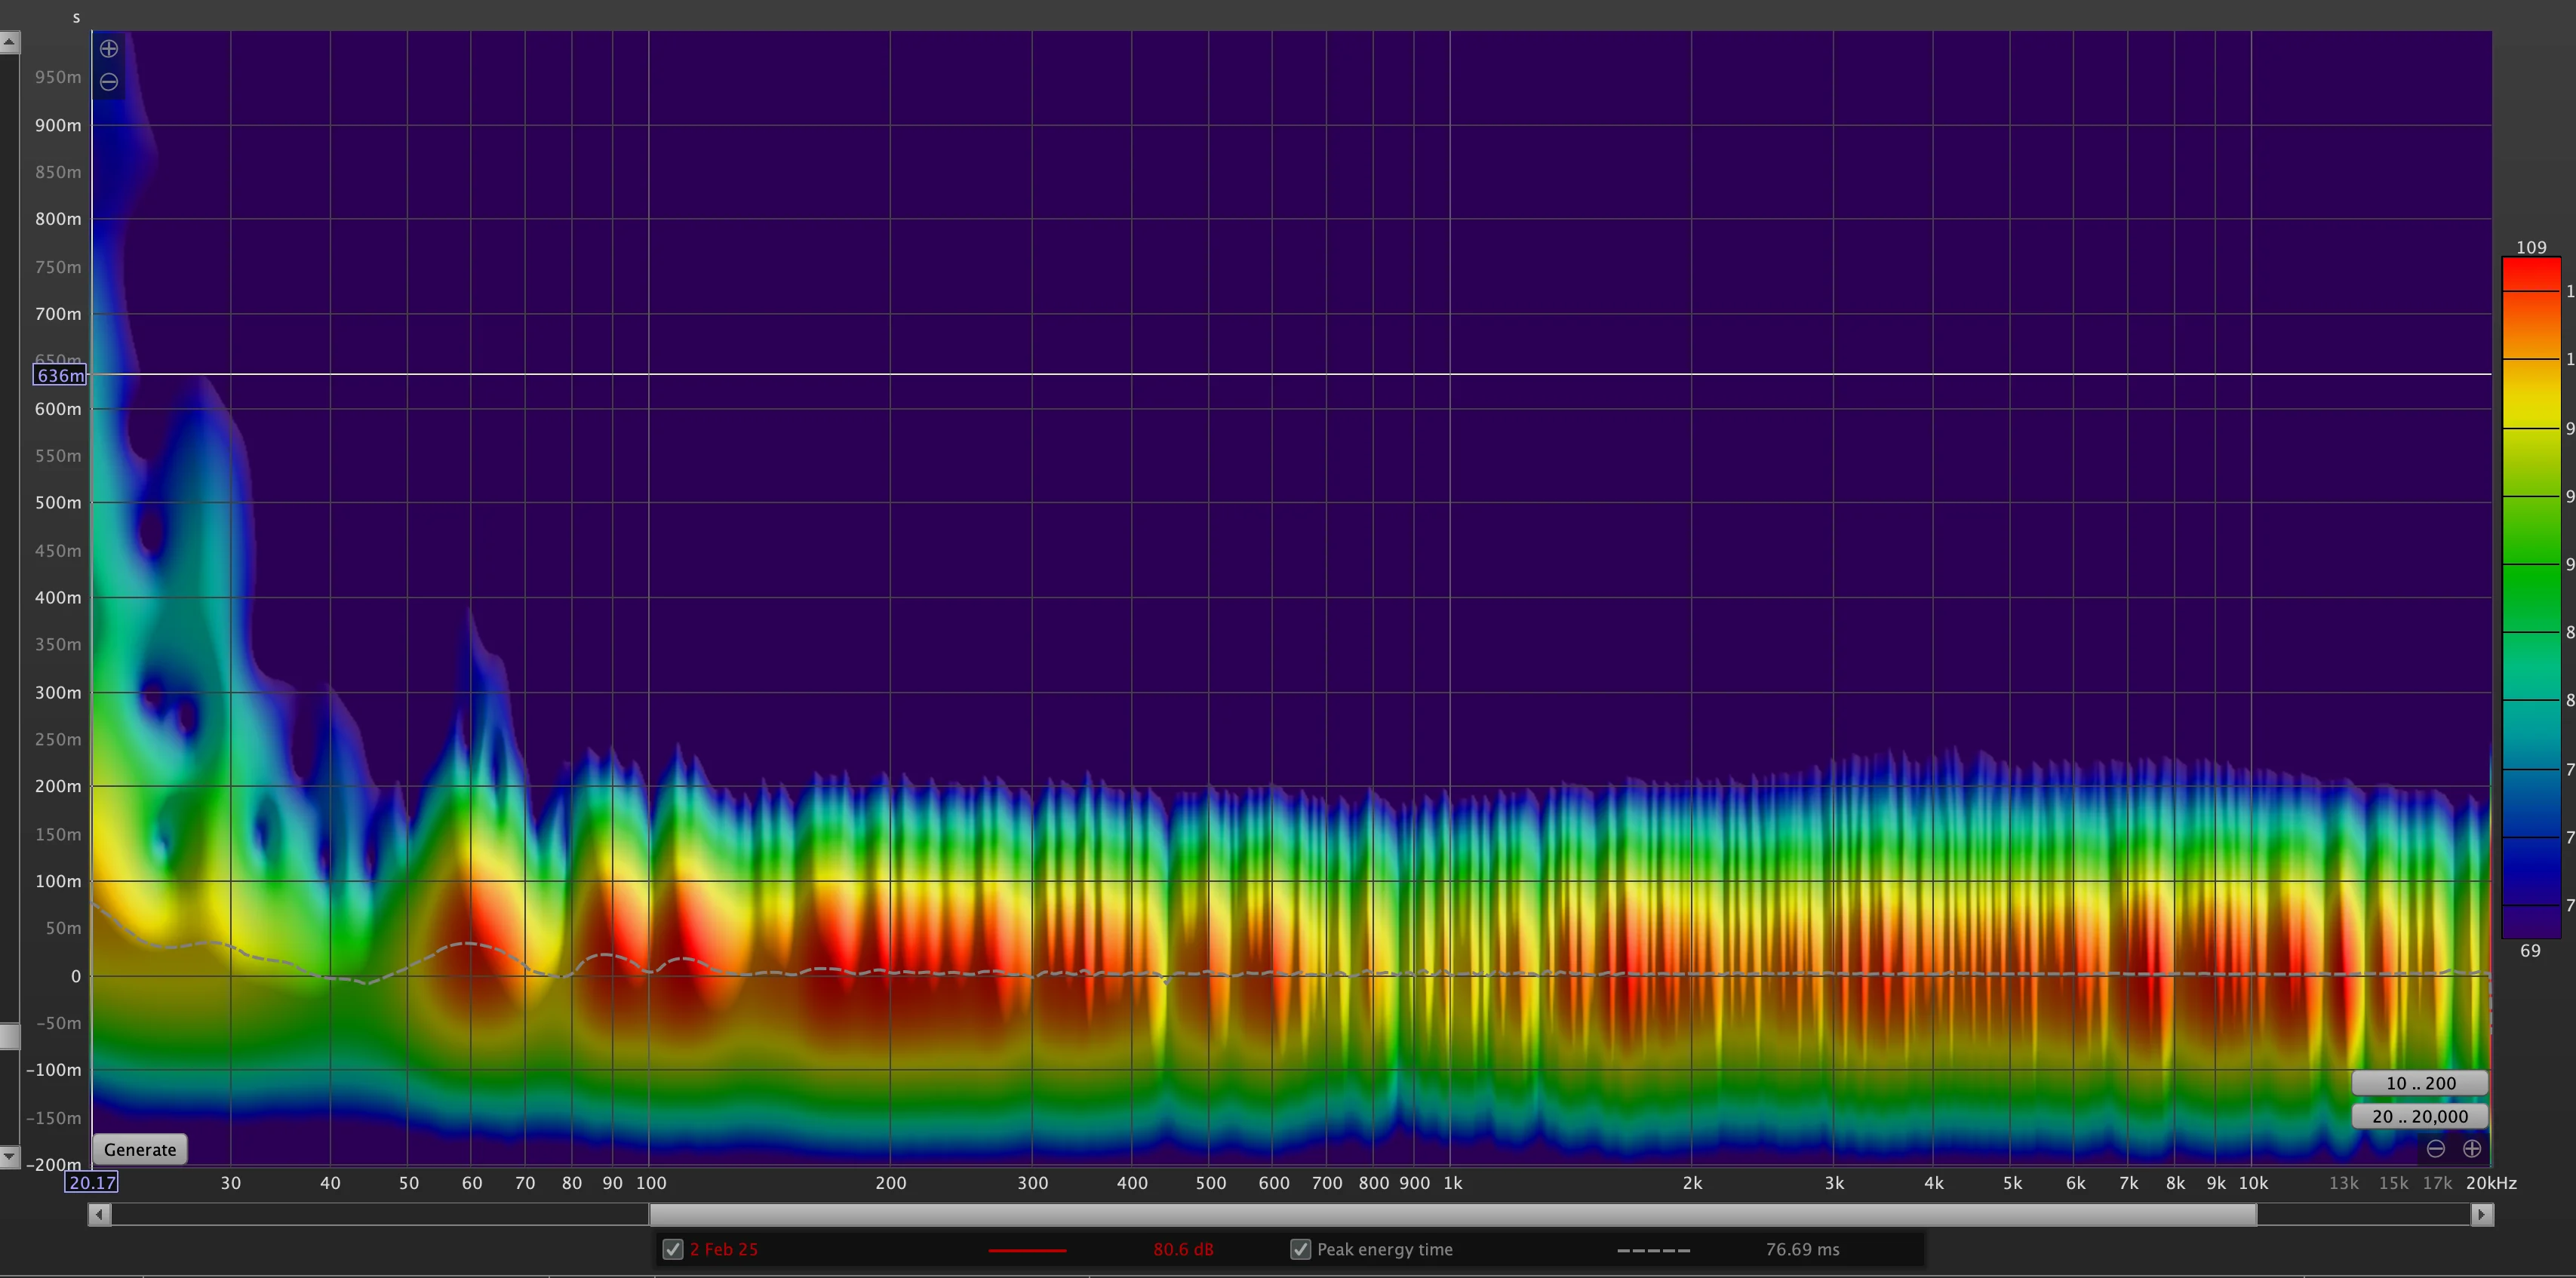Set frequency range to 10 .. 200
This screenshot has width=2576, height=1278.
click(2420, 1083)
